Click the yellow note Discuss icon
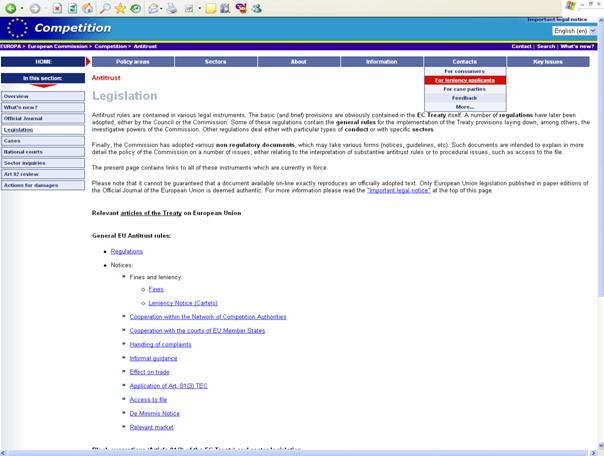The image size is (604, 456). [x=211, y=8]
